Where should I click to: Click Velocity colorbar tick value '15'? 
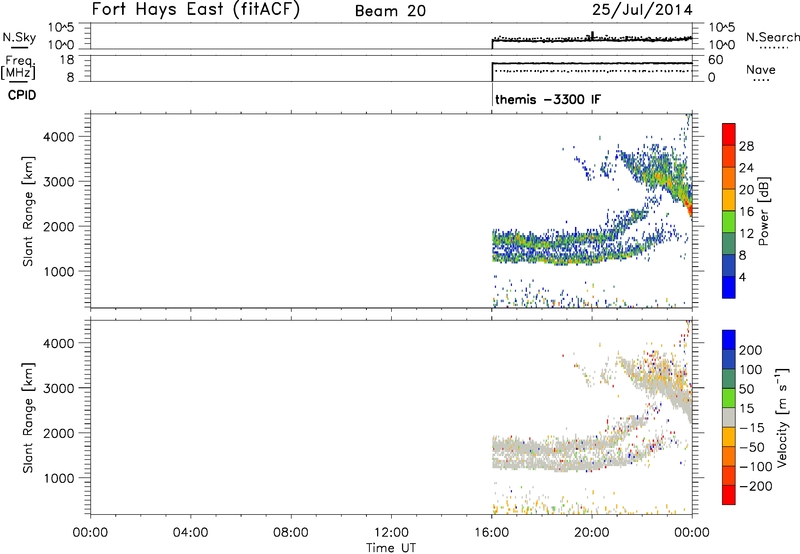click(746, 408)
